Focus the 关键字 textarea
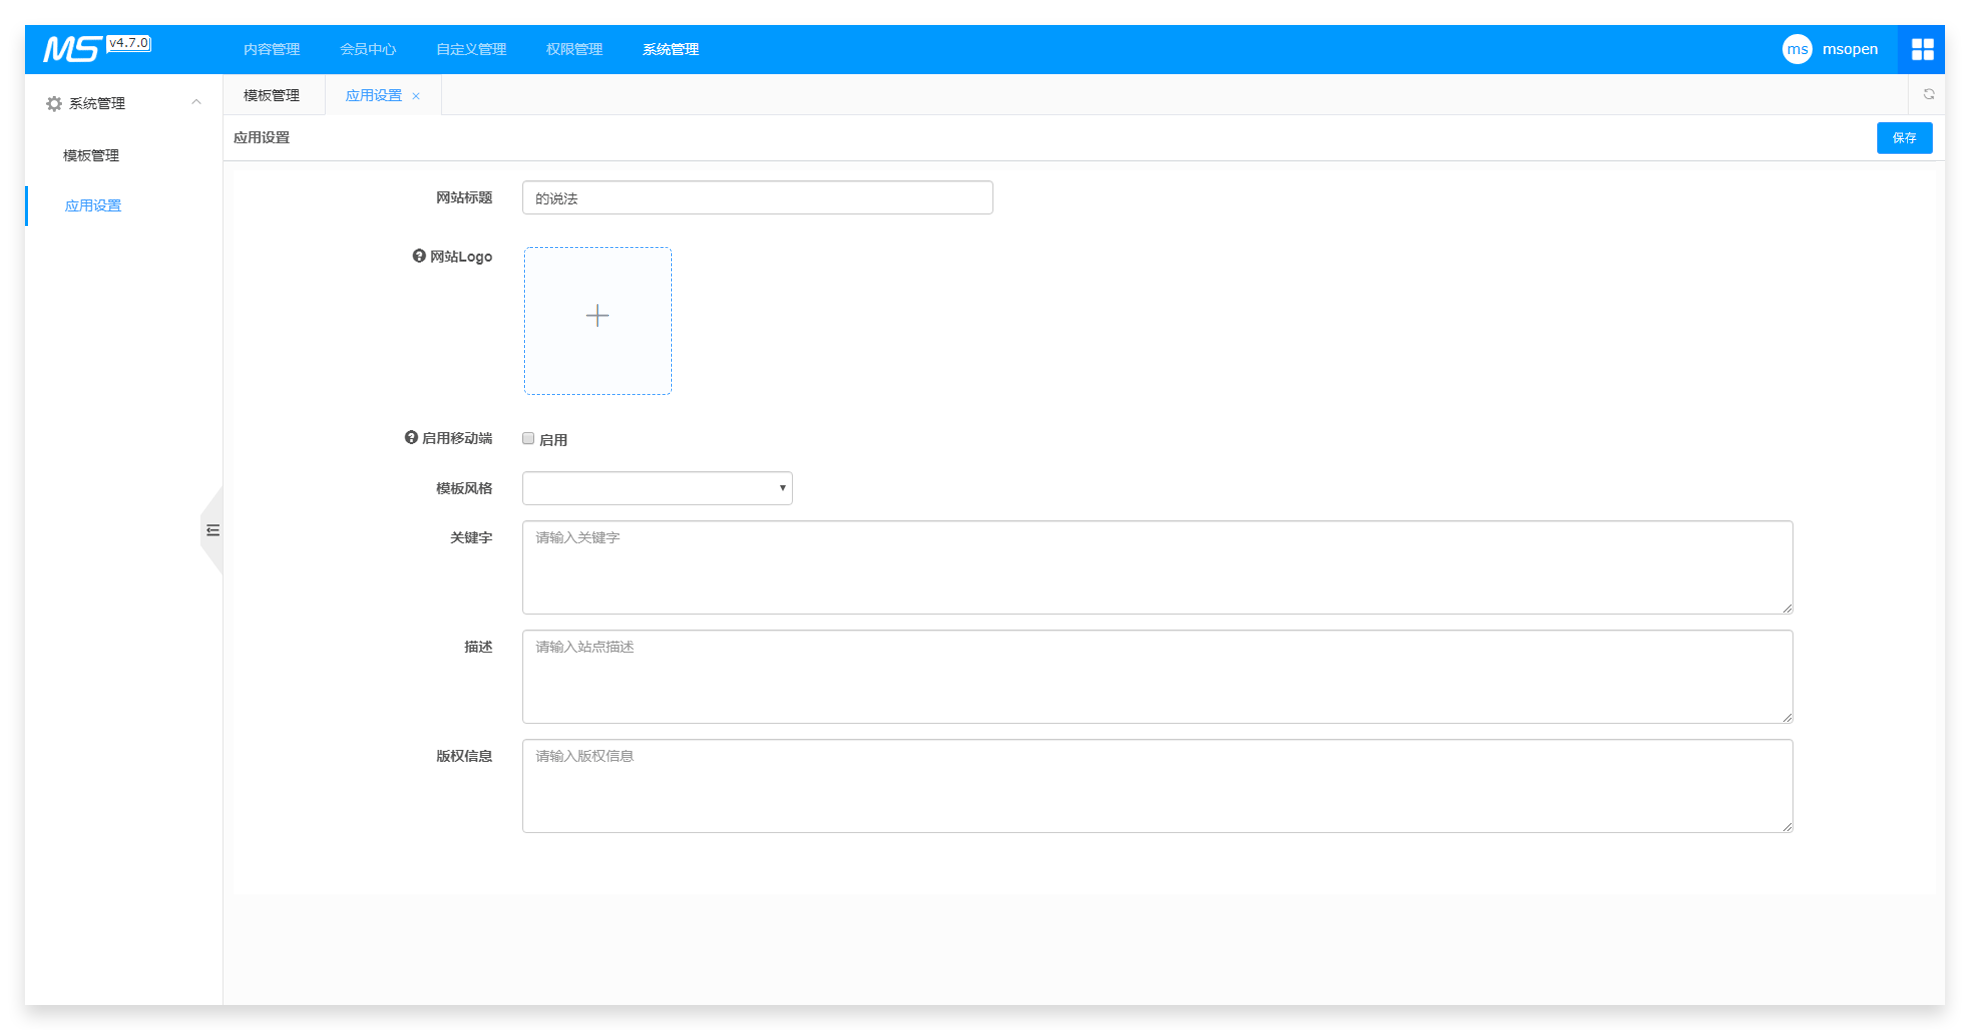 pos(1157,567)
